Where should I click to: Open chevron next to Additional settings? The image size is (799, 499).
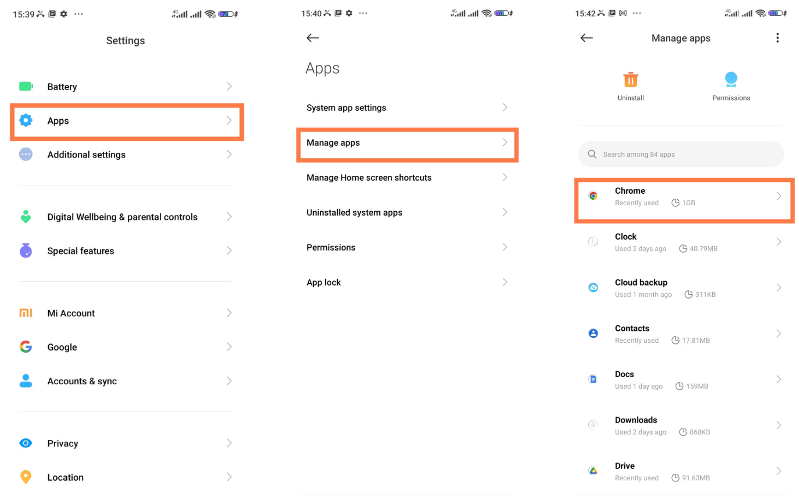click(x=229, y=154)
